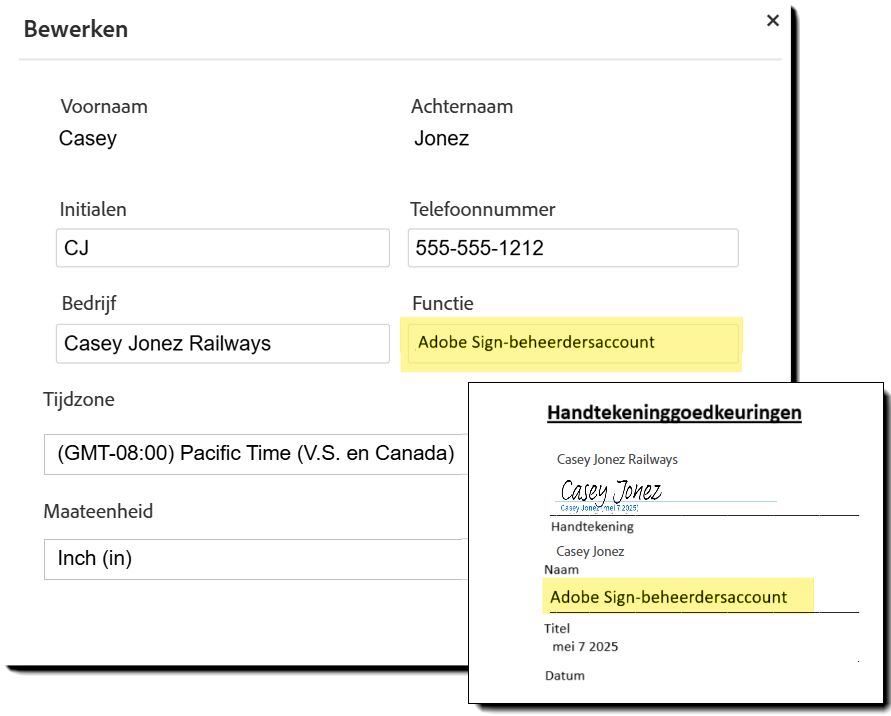This screenshot has height=716, width=891.
Task: Click the highlighted Adobe Sign-beheerdersaccount title in document
Action: pos(669,597)
